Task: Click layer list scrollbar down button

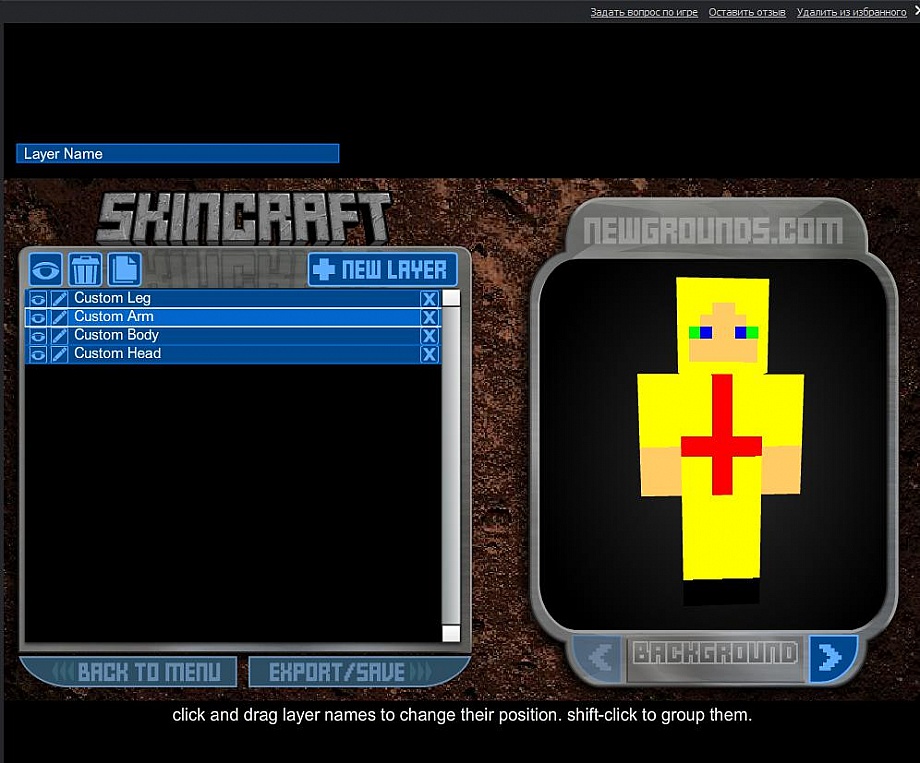Action: [x=451, y=633]
